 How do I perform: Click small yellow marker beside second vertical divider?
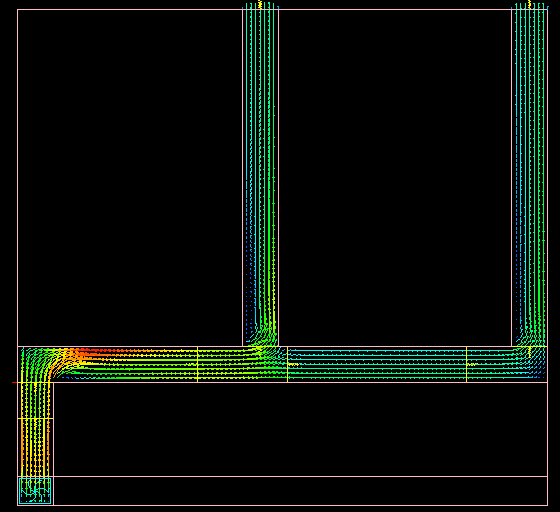293,364
